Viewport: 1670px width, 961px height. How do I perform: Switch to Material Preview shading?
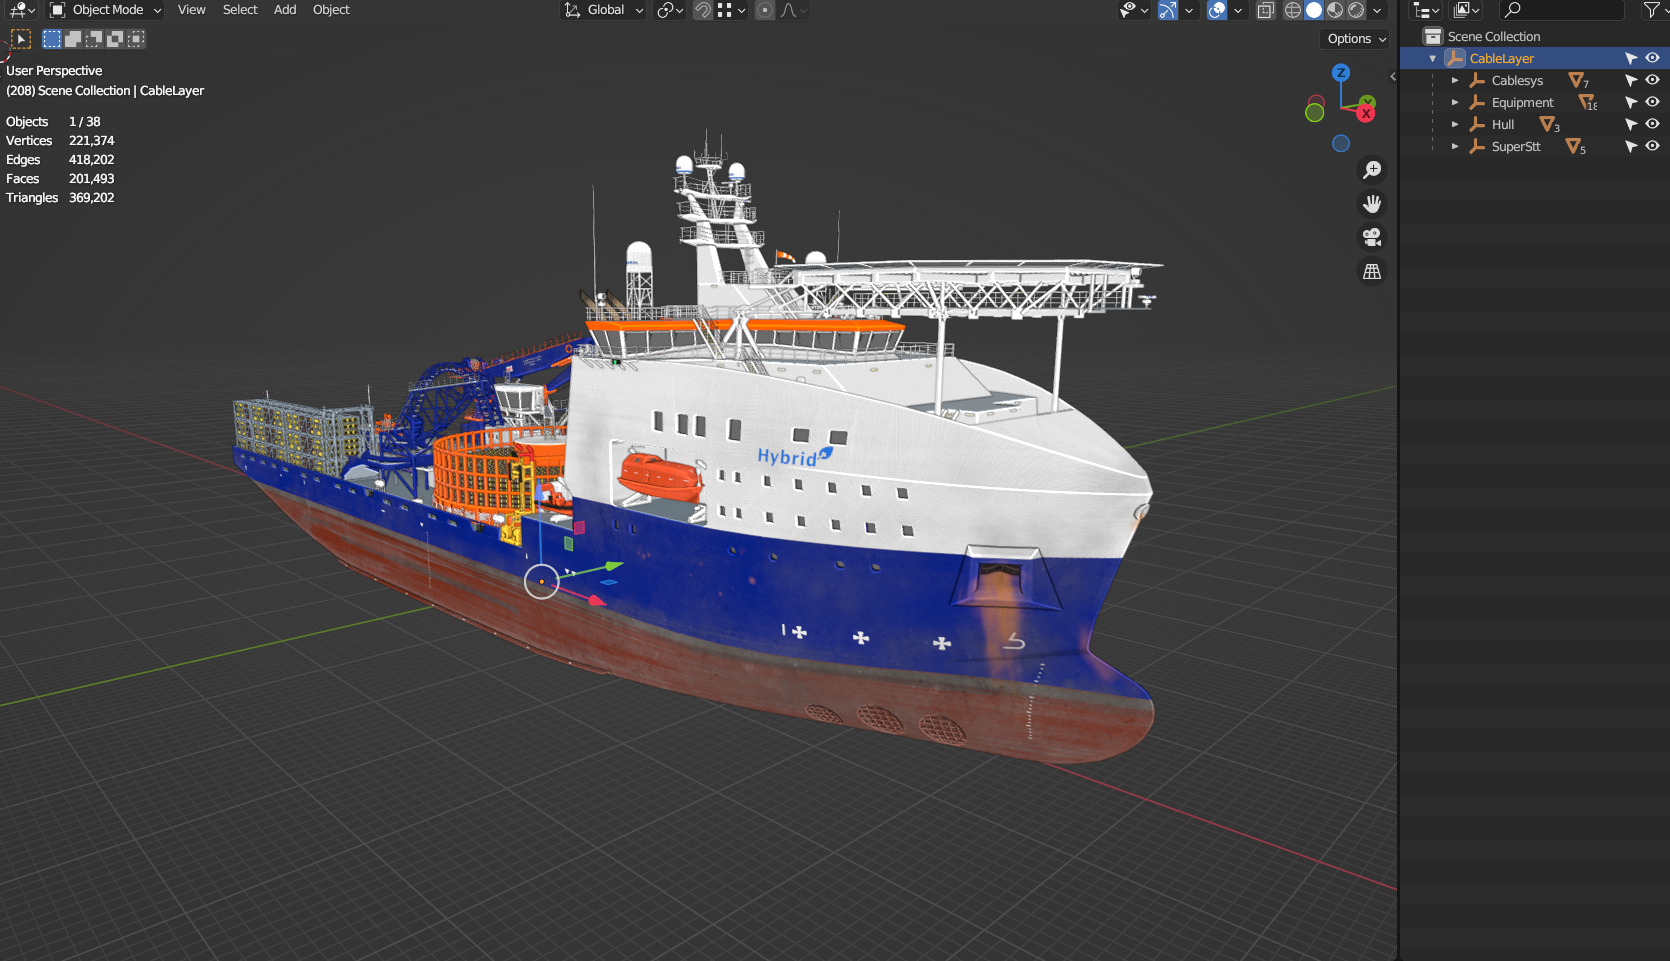coord(1335,10)
